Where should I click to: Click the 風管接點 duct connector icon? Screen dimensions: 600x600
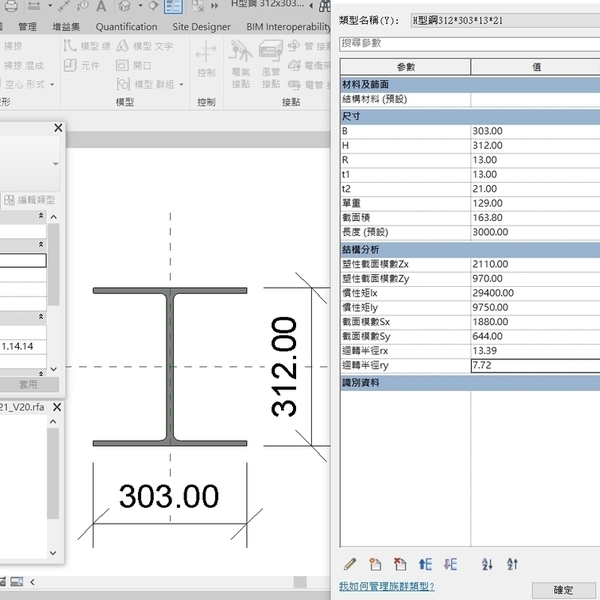[x=270, y=60]
